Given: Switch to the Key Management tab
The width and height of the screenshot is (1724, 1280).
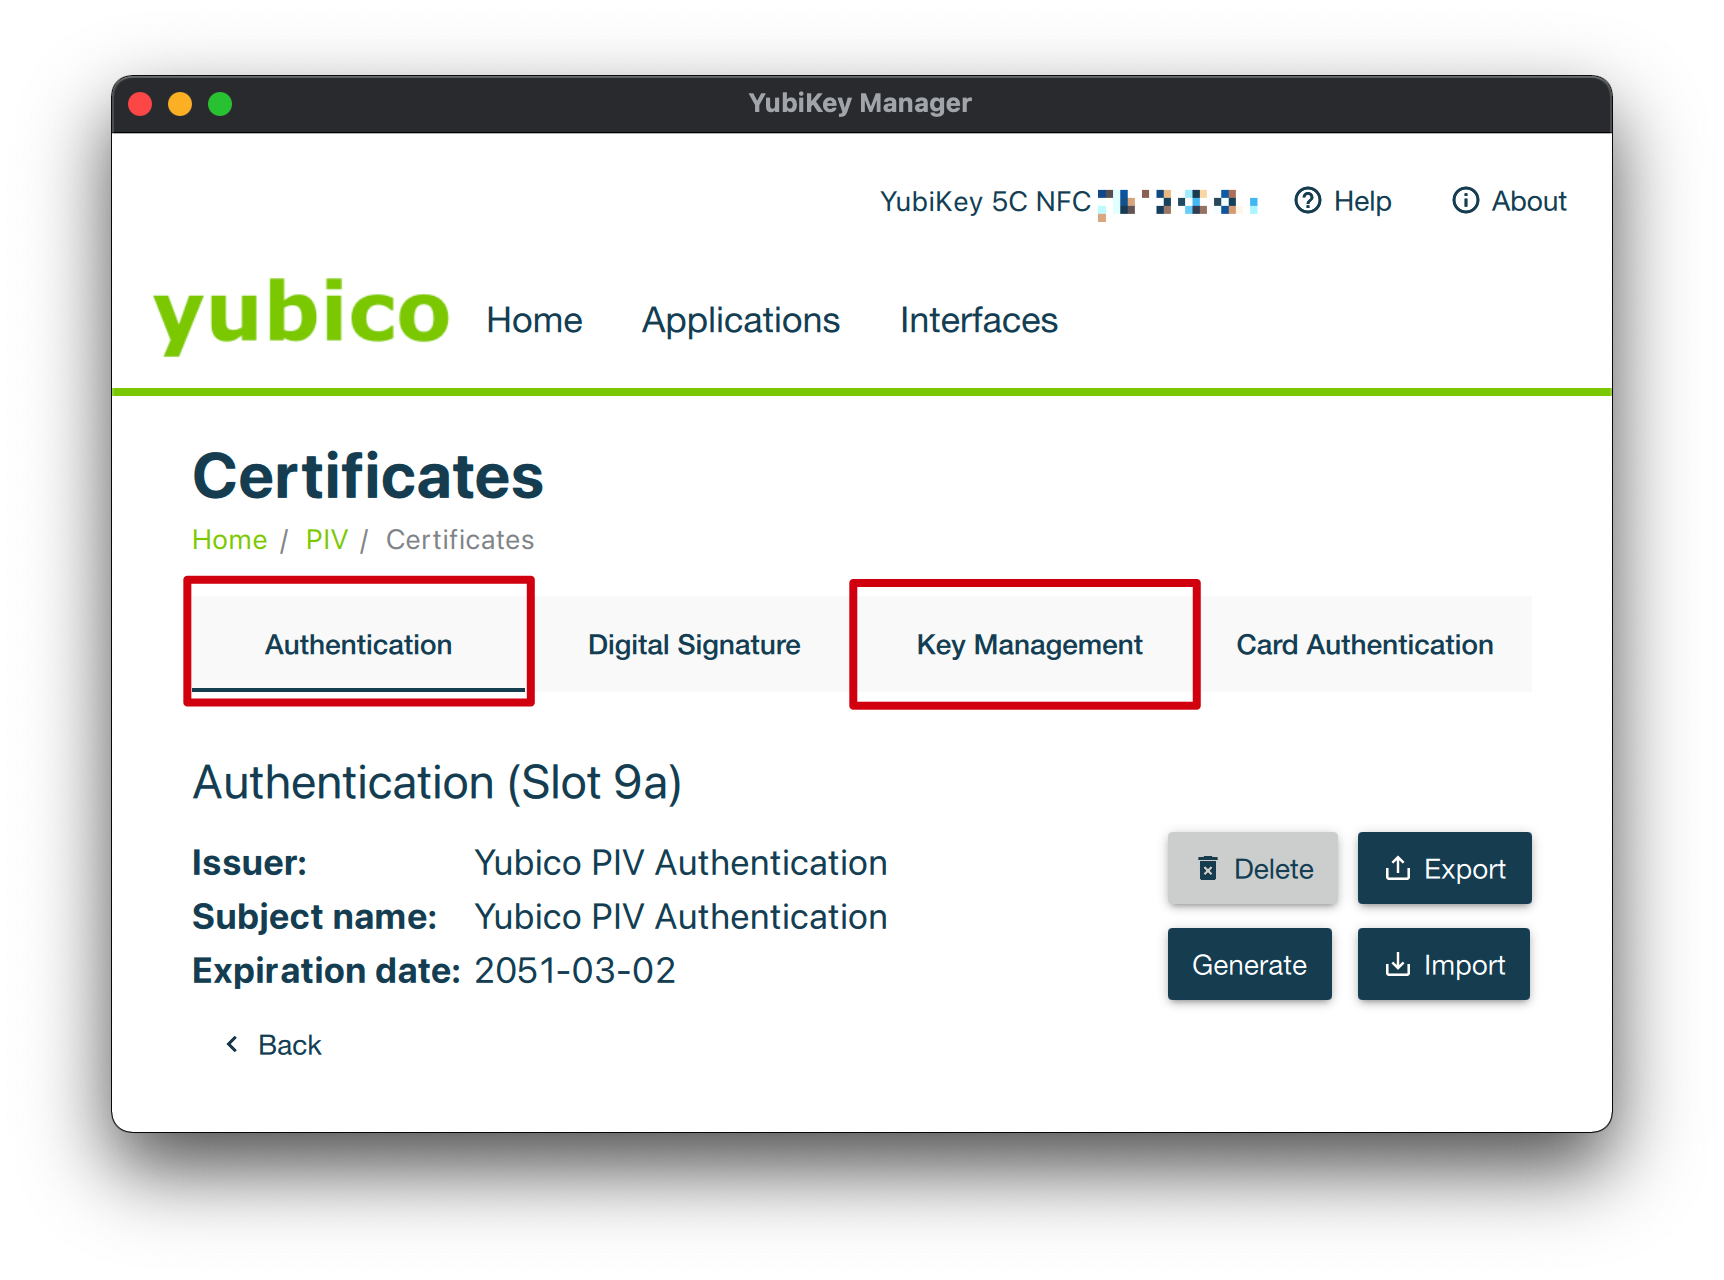Looking at the screenshot, I should point(1029,644).
